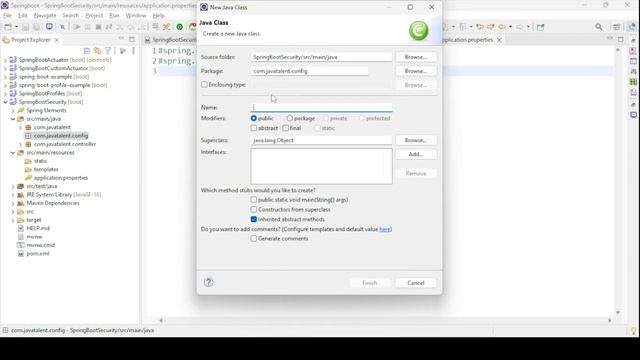
Task: Click the editor horizontal scrollbar right arrow
Action: coord(610,320)
